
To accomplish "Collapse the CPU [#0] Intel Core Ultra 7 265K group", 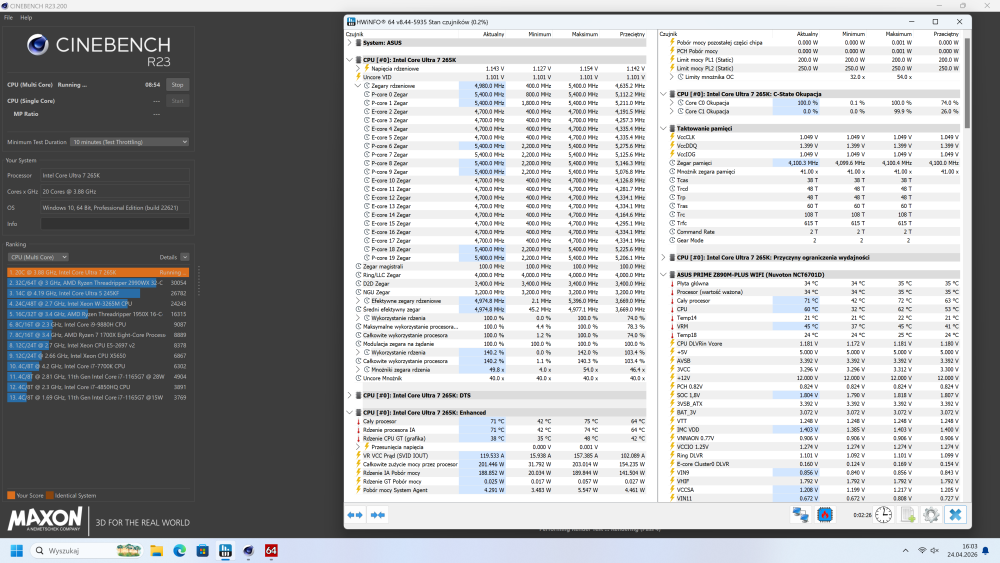I will (349, 60).
